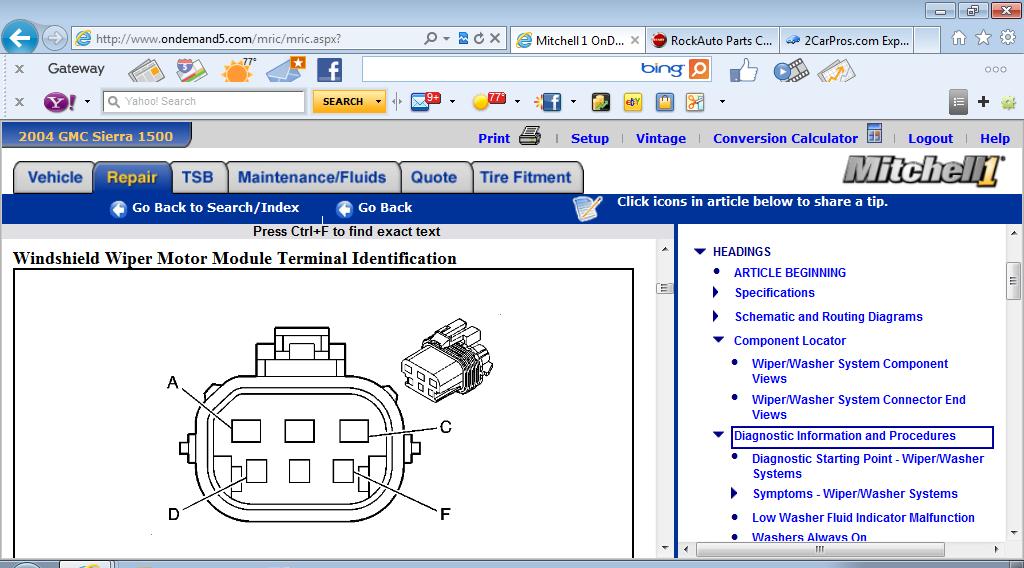Click the share-a-tip notepad icon
The image size is (1024, 568).
tap(587, 208)
